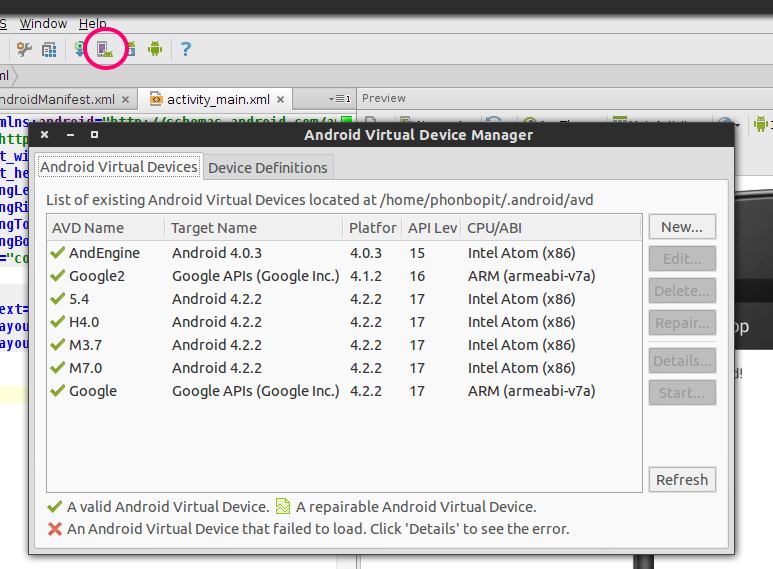Switch to the Android Virtual Devices tab
This screenshot has width=773, height=569.
119,167
